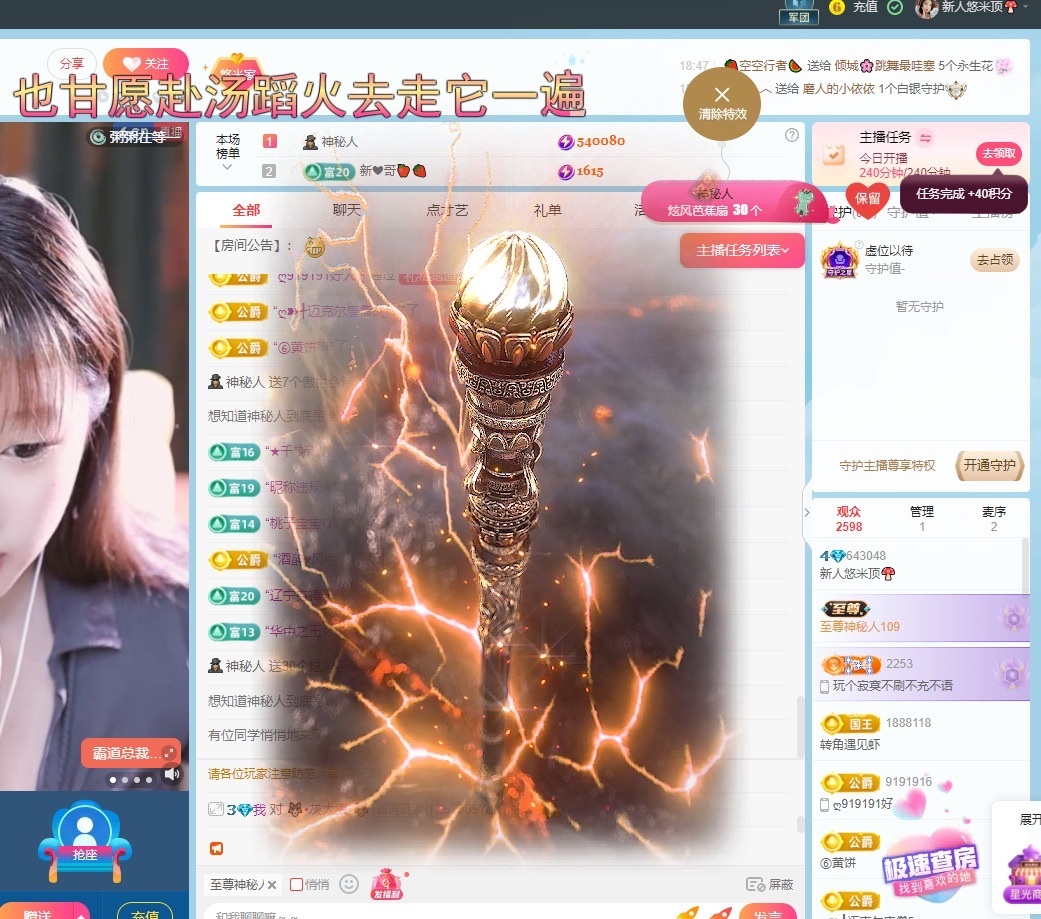Click the 充值 button below the video
Screen dimensions: 1041x919
[145, 913]
